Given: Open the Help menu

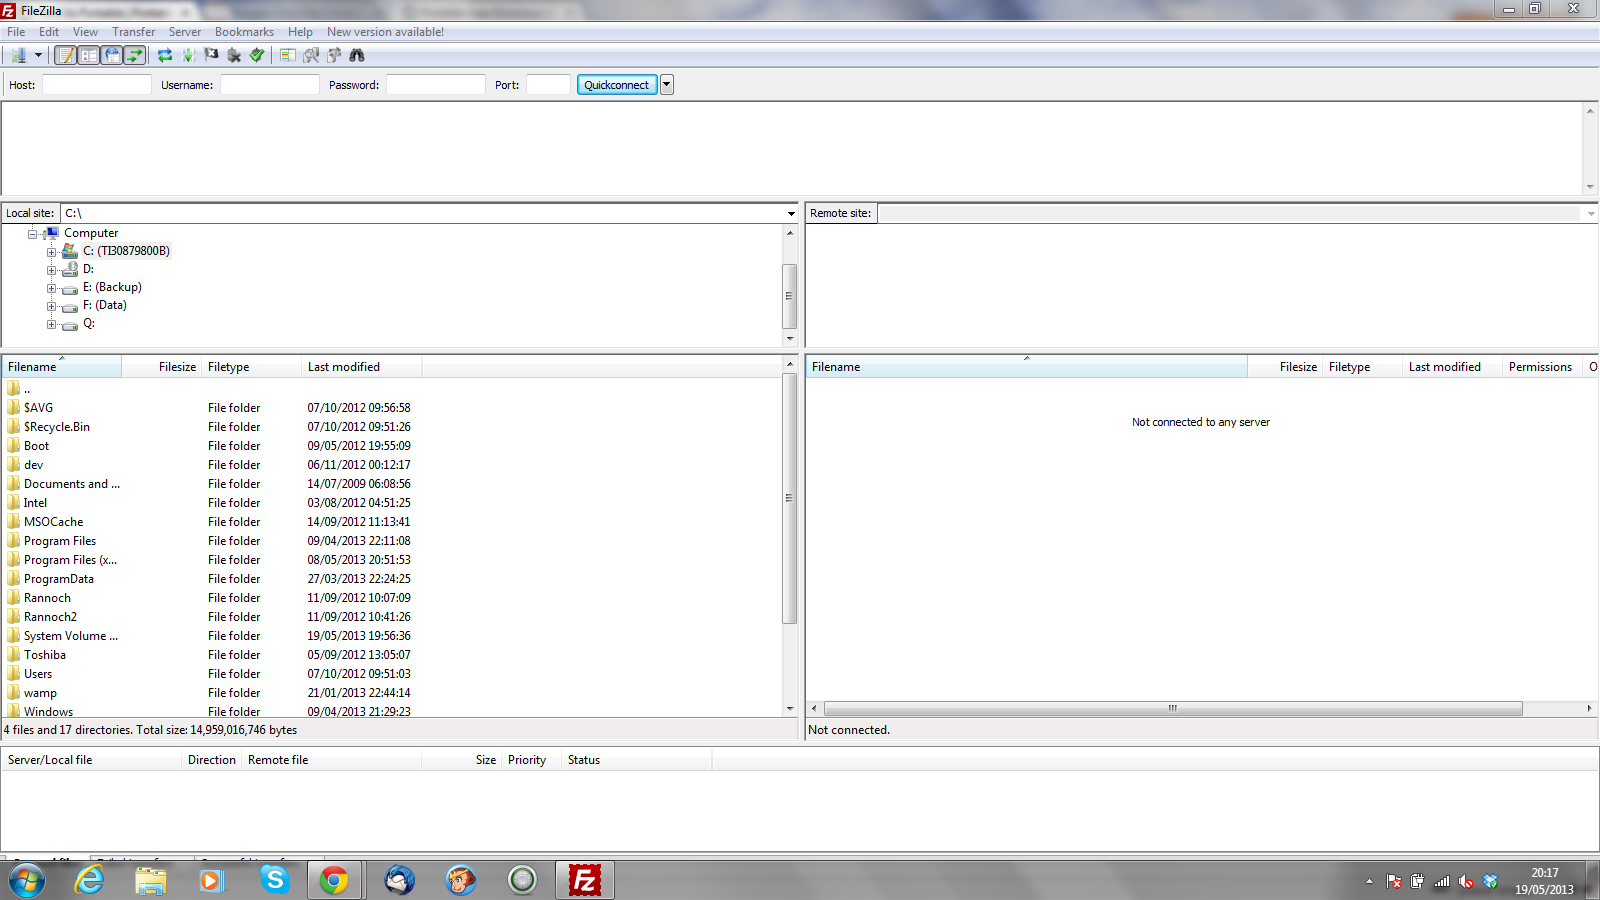Looking at the screenshot, I should pyautogui.click(x=300, y=32).
